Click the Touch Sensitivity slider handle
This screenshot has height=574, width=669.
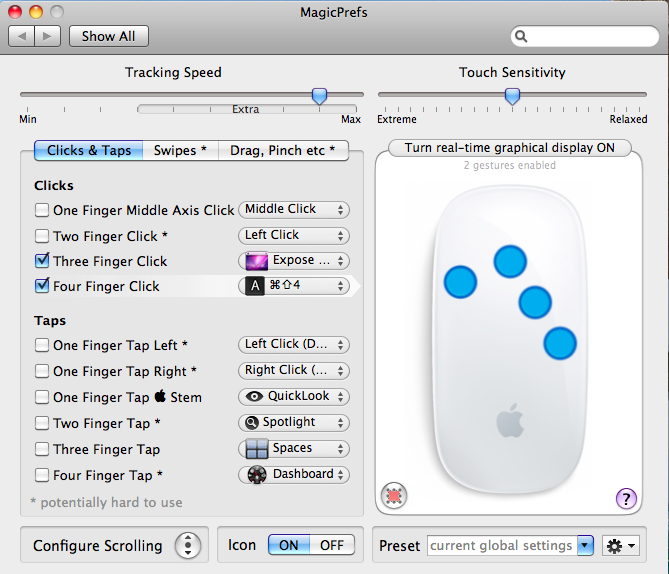click(x=512, y=96)
